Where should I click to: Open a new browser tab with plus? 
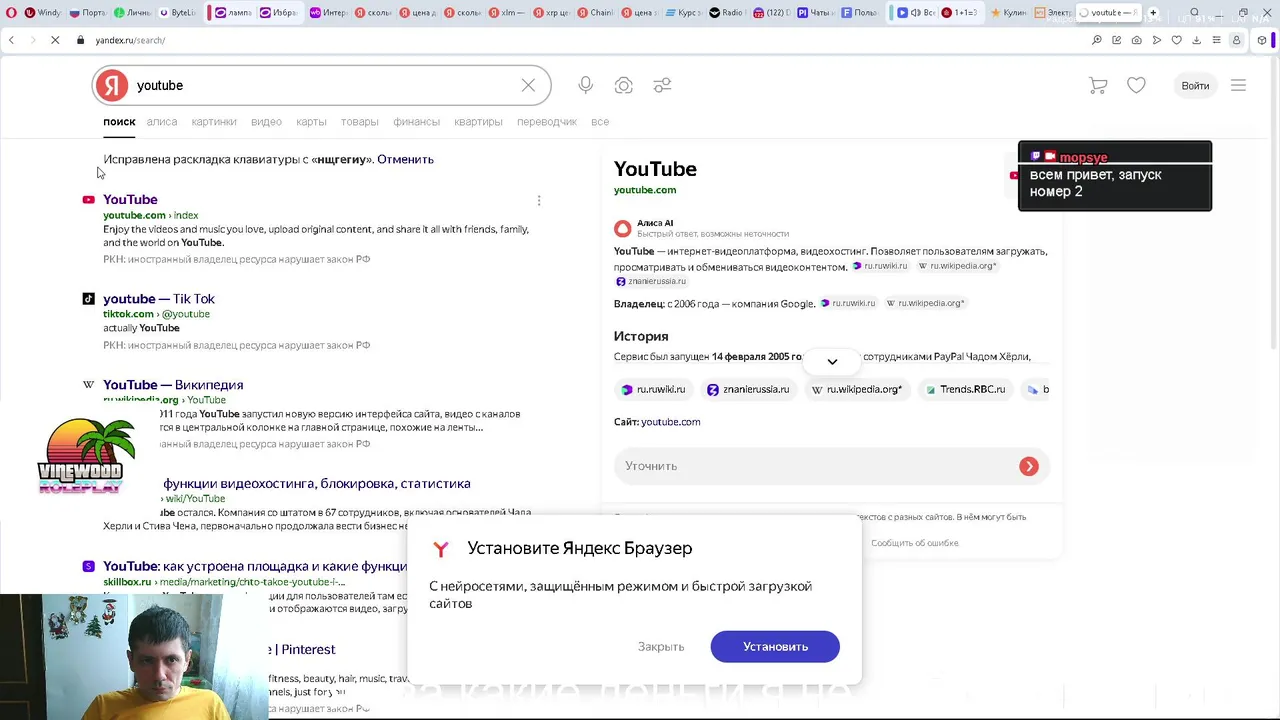tap(1153, 13)
